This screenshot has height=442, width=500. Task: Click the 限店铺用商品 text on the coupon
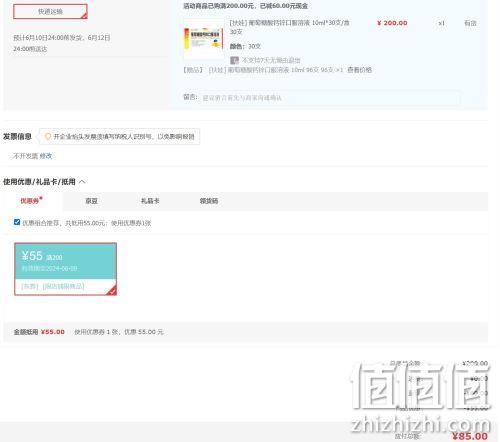tap(63, 286)
